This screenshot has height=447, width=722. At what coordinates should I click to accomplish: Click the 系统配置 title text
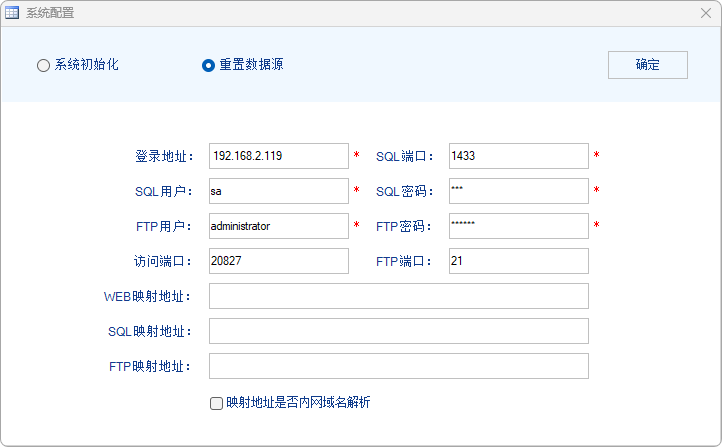[50, 13]
